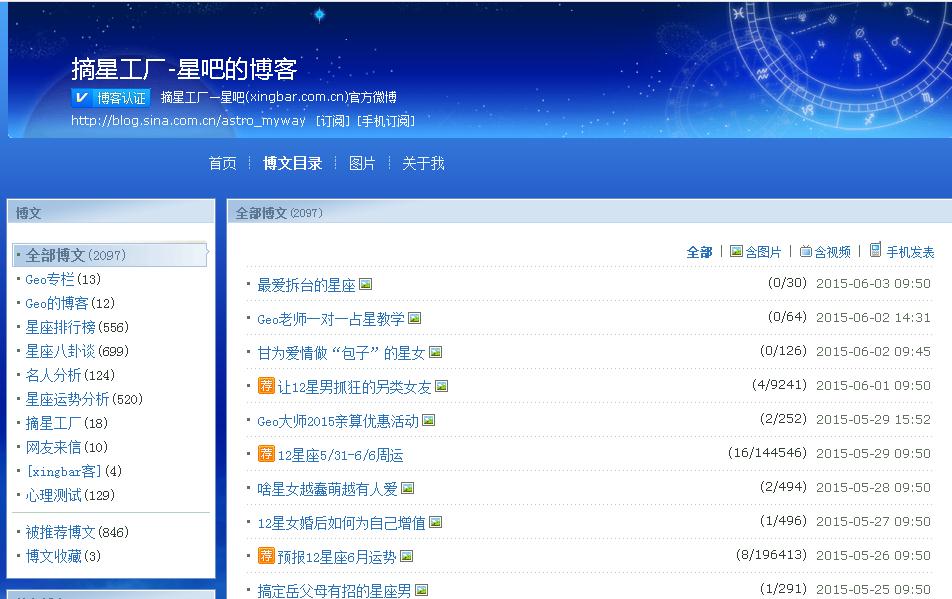Screen dimensions: 952x599
Task: Open the 星座八卦谈 category
Action: 76,351
